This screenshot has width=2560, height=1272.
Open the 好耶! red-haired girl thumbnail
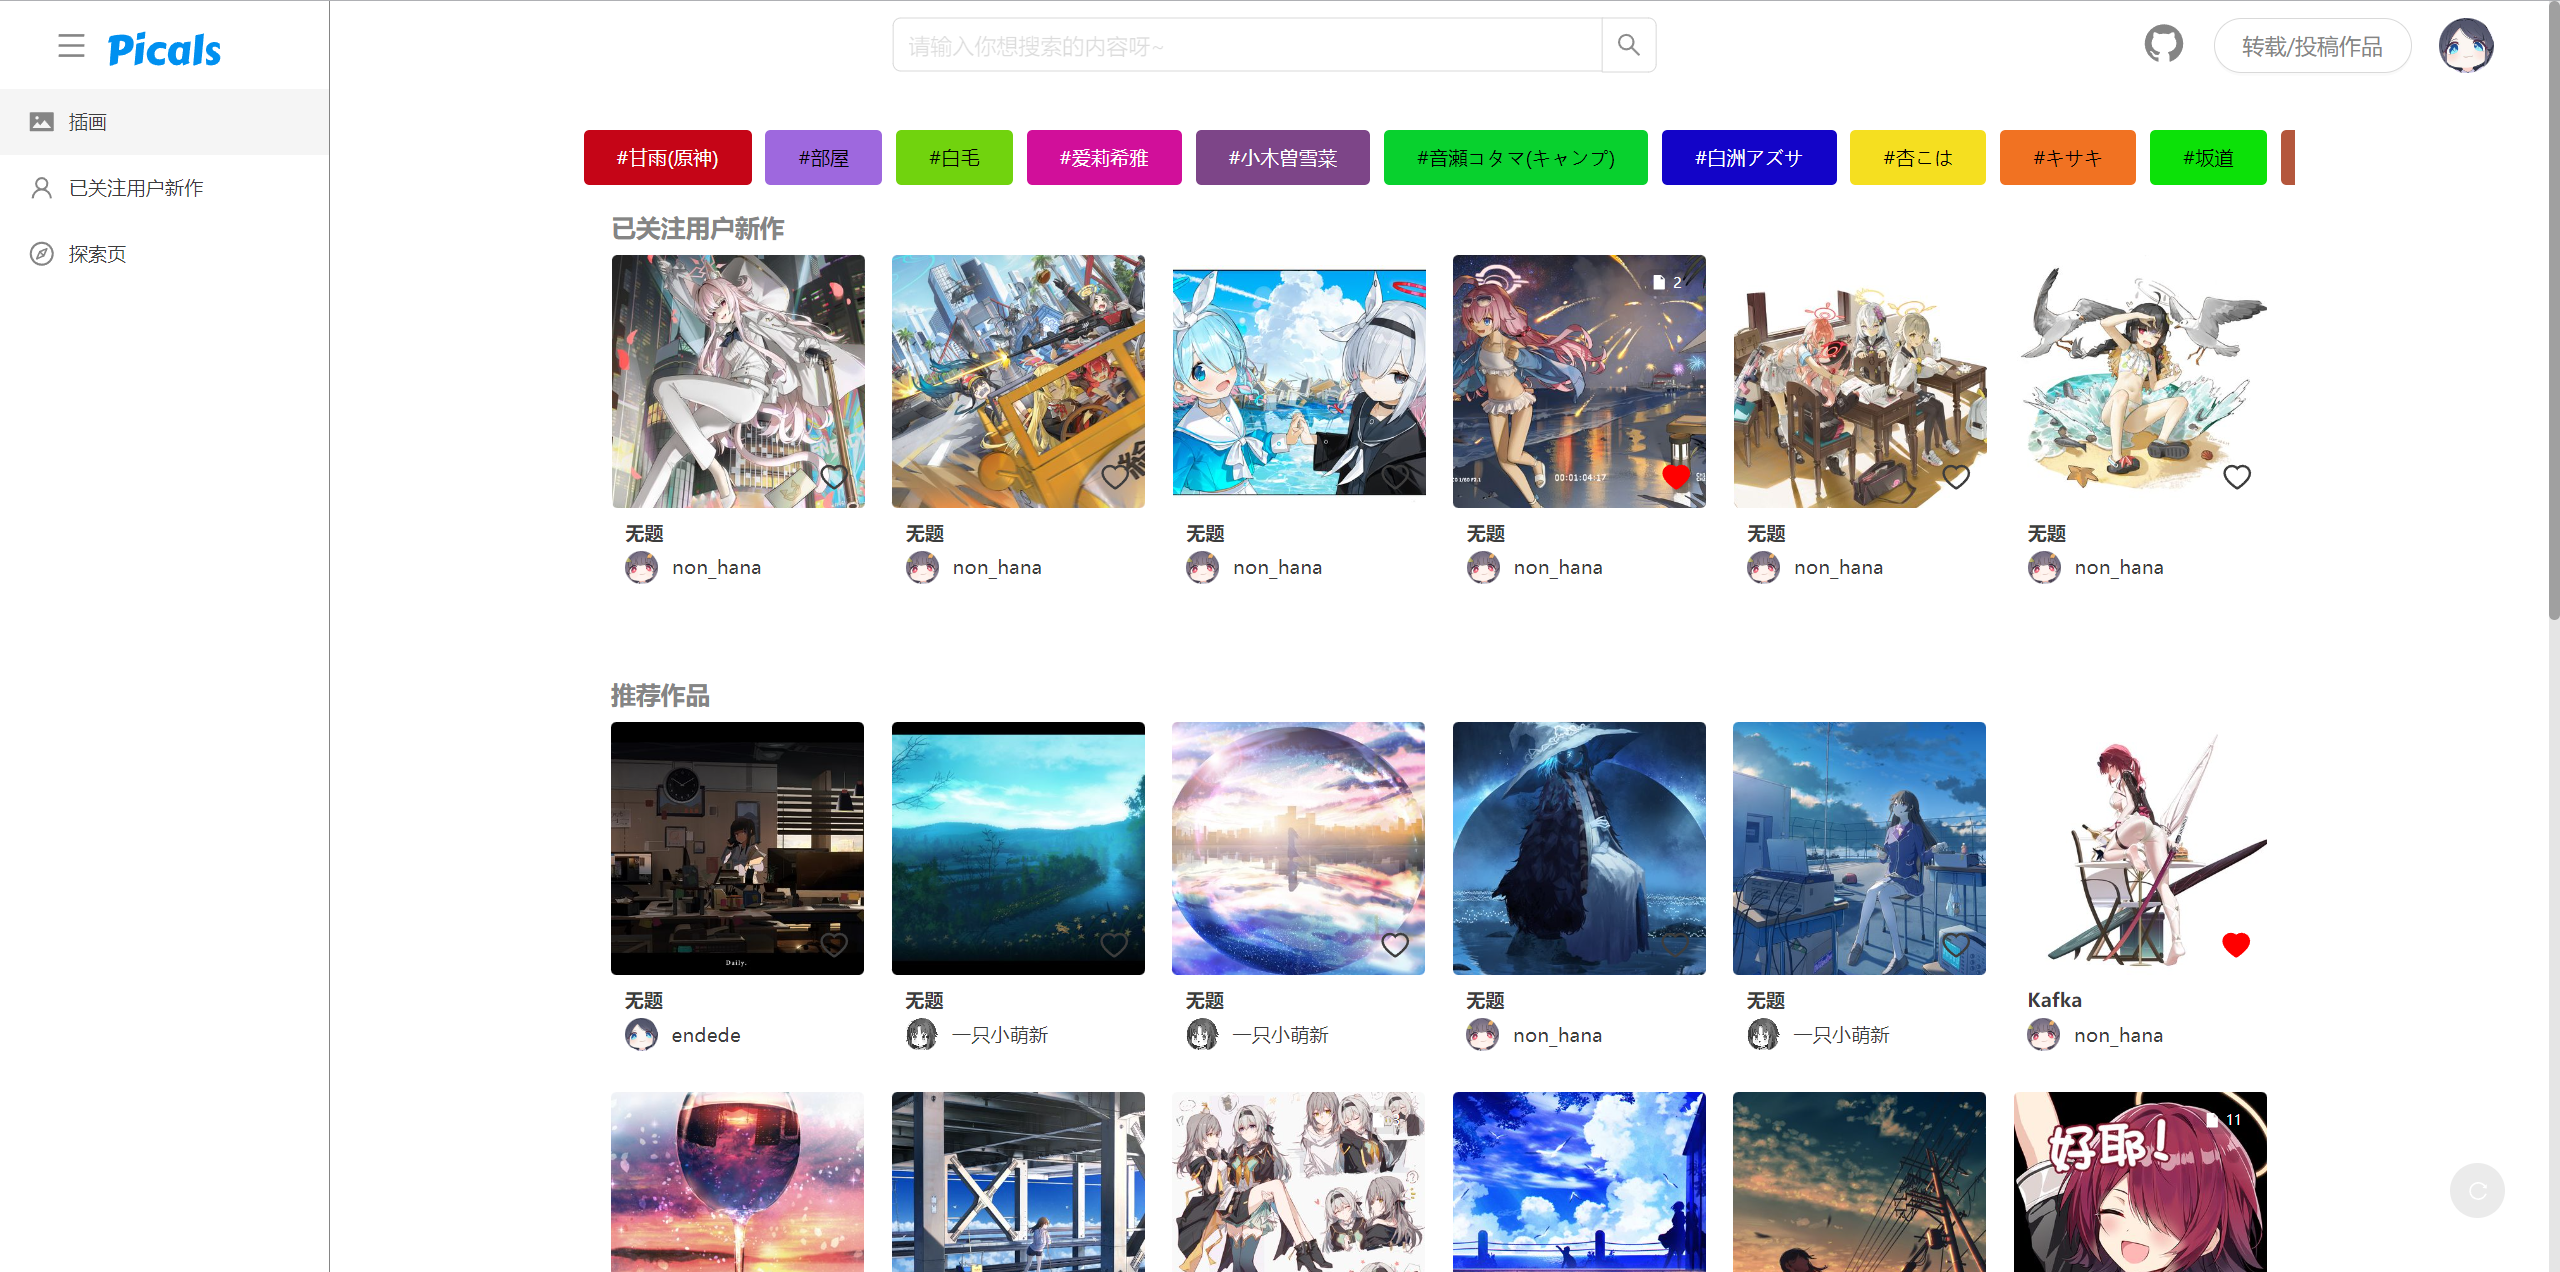[2140, 1182]
